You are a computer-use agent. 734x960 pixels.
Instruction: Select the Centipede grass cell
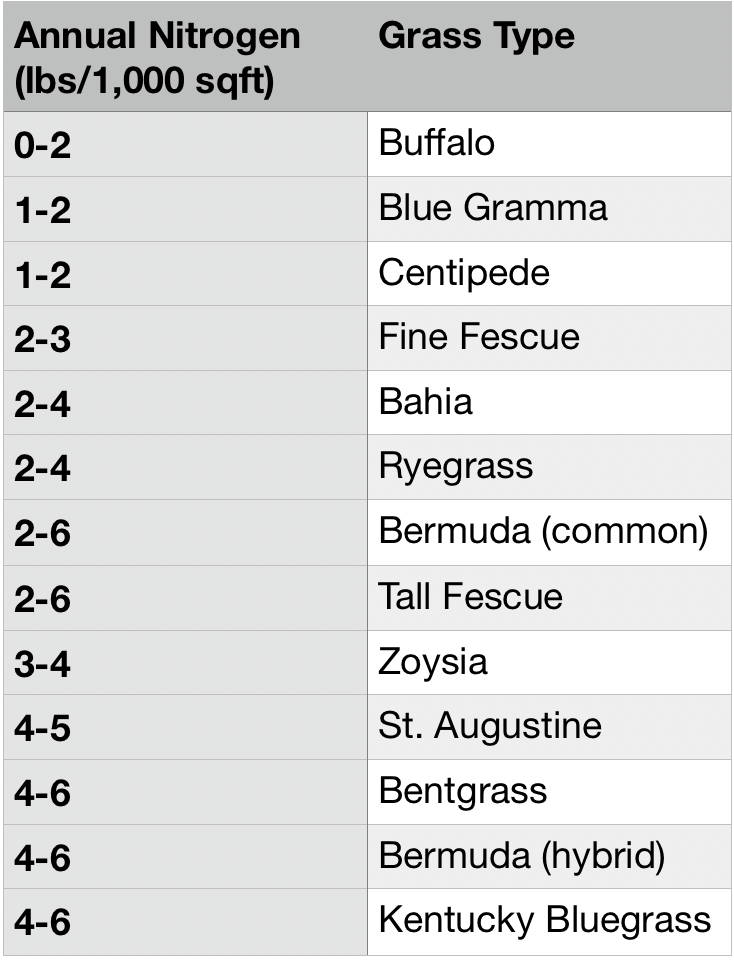[x=549, y=274]
